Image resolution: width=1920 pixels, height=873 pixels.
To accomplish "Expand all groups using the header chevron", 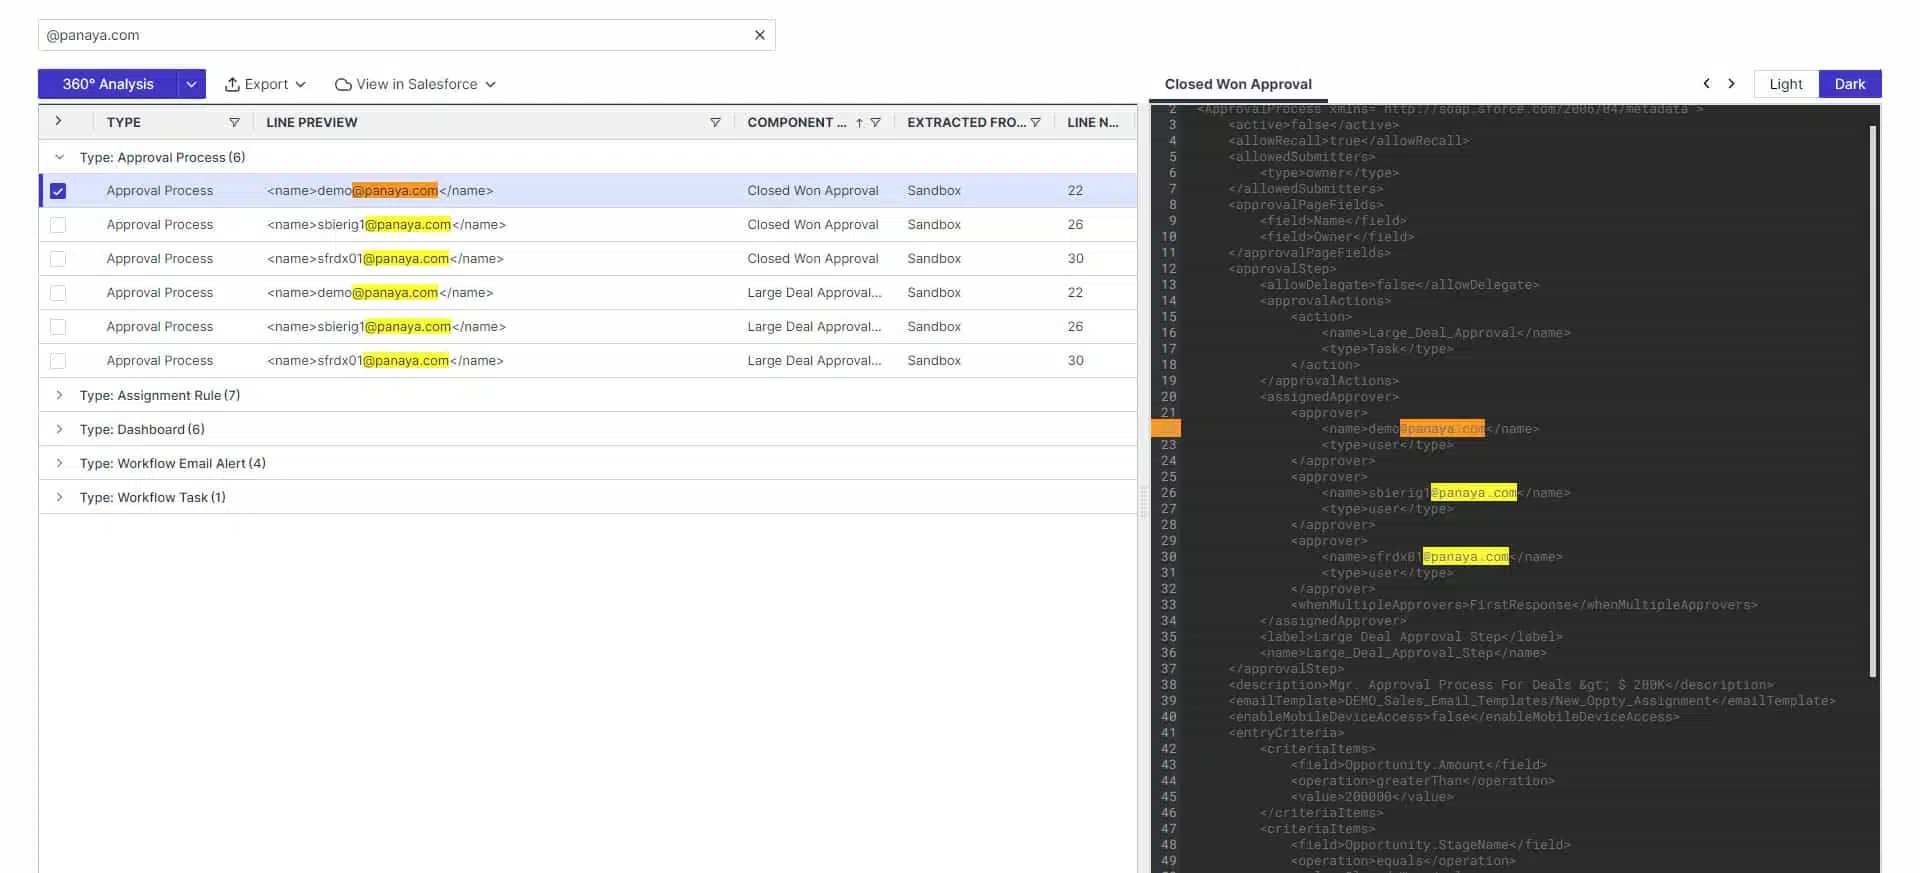I will [x=58, y=121].
